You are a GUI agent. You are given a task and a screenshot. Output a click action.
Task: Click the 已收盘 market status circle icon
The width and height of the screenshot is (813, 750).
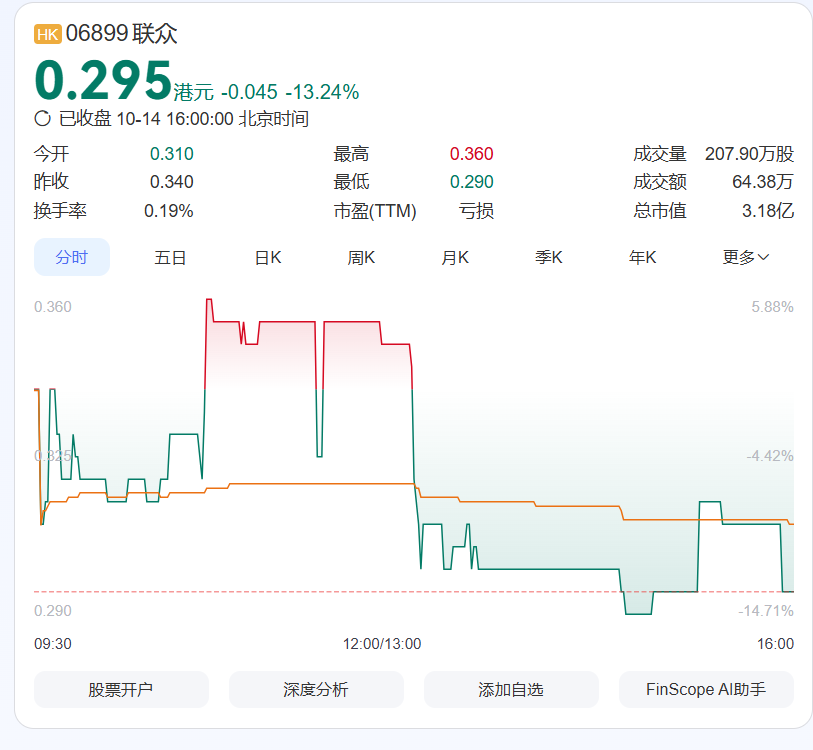41,117
